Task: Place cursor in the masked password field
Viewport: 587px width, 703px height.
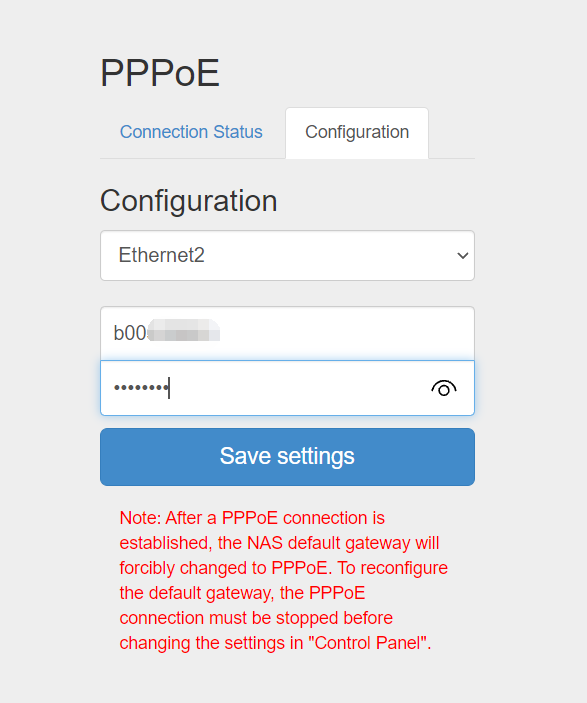Action: [287, 388]
